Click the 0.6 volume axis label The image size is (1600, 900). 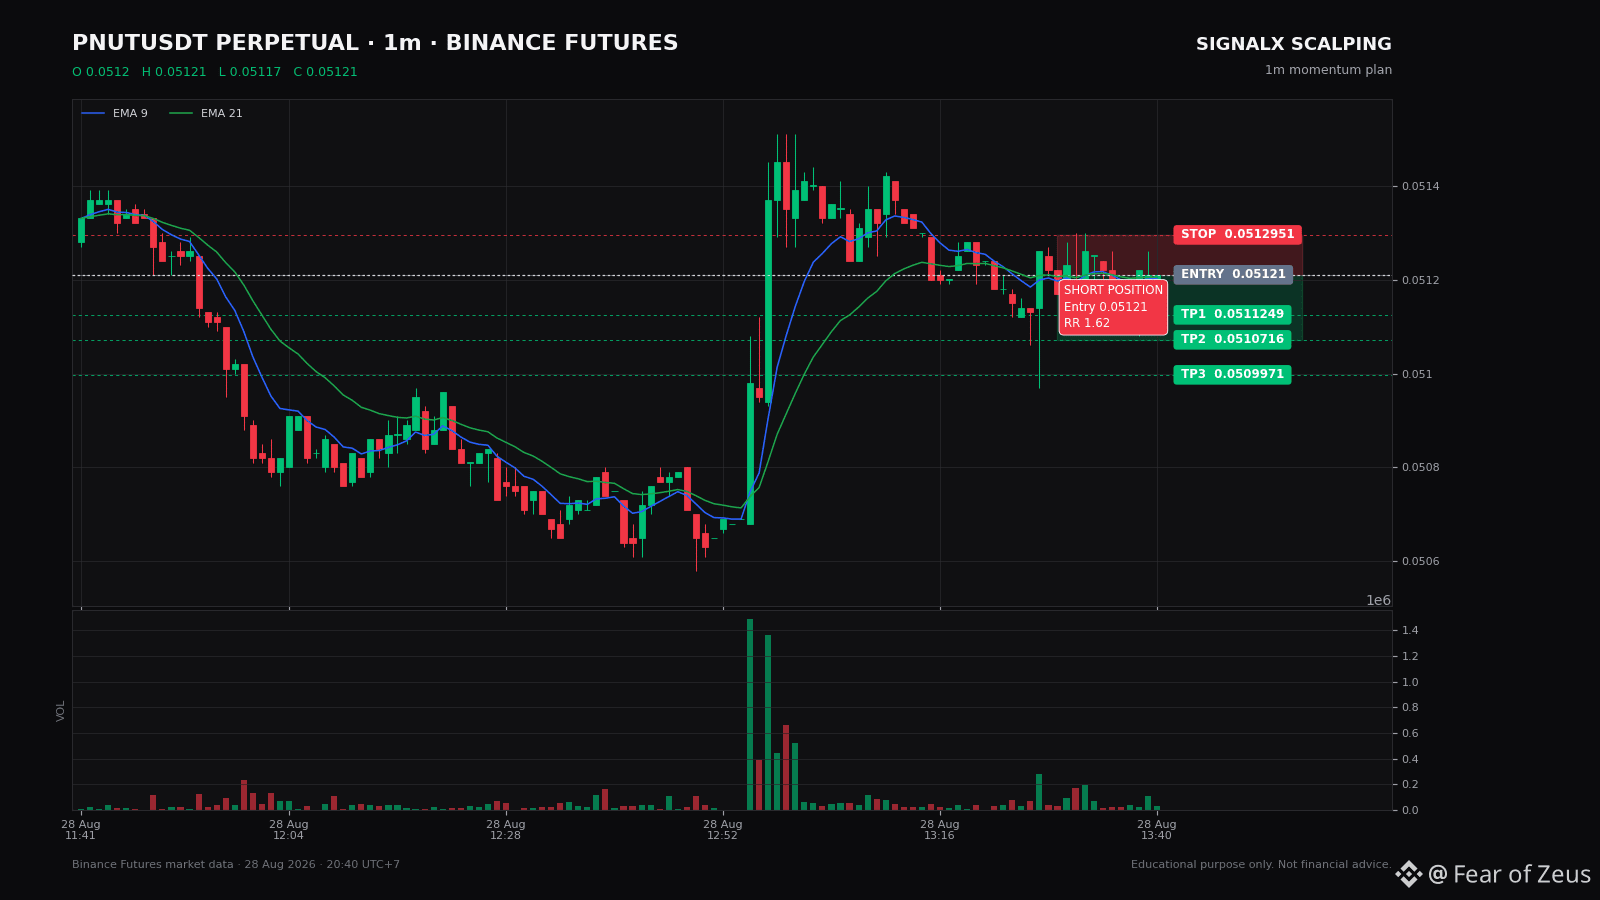point(1410,734)
